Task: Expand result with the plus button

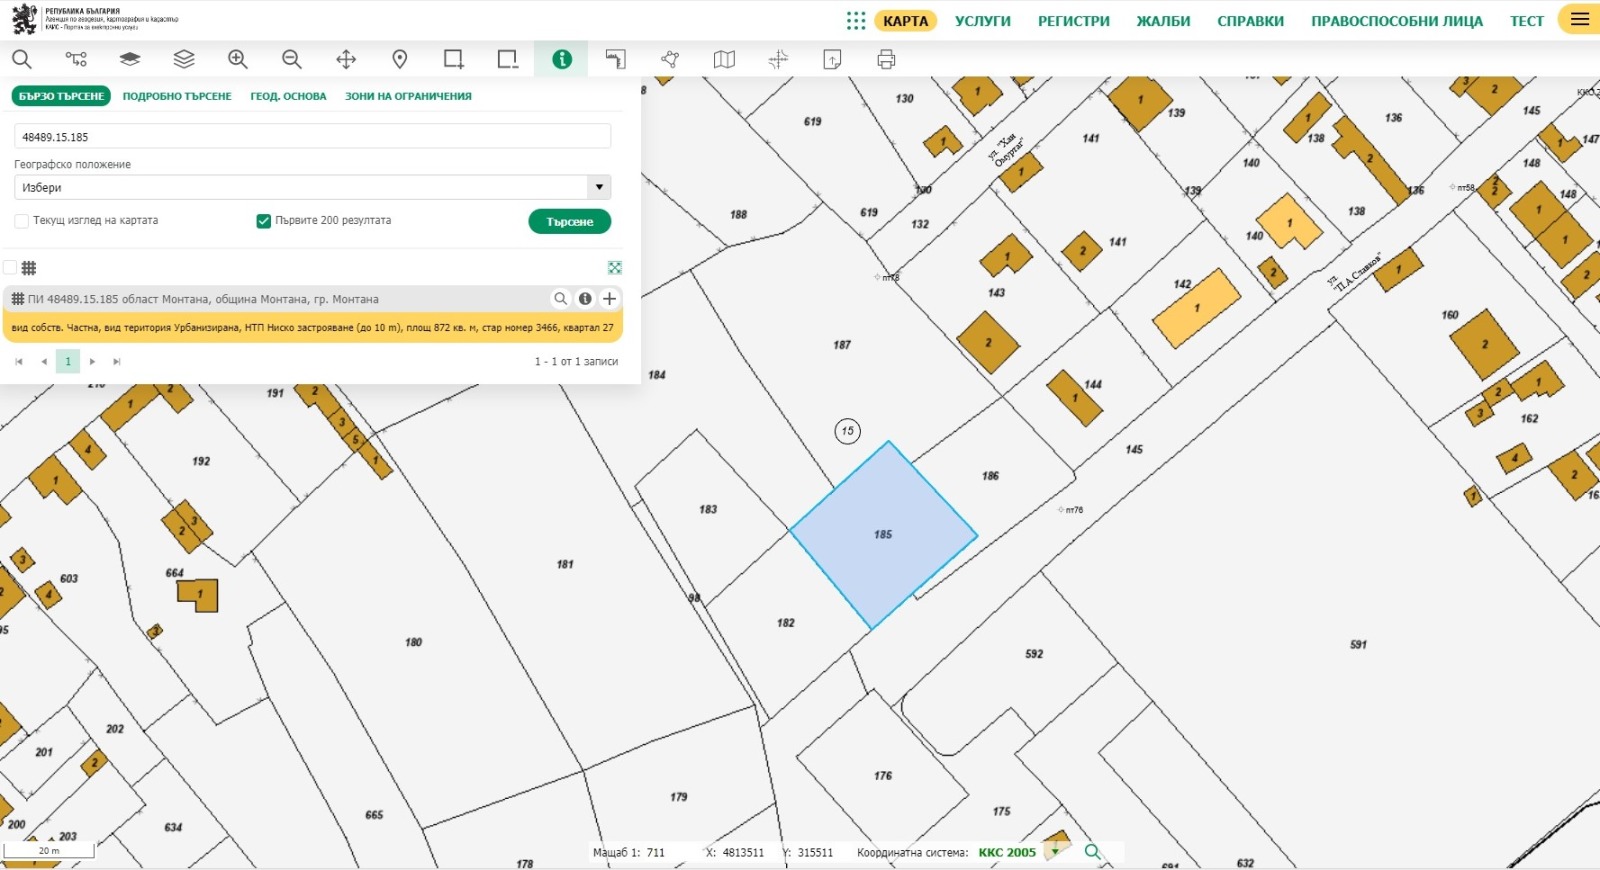Action: point(609,299)
